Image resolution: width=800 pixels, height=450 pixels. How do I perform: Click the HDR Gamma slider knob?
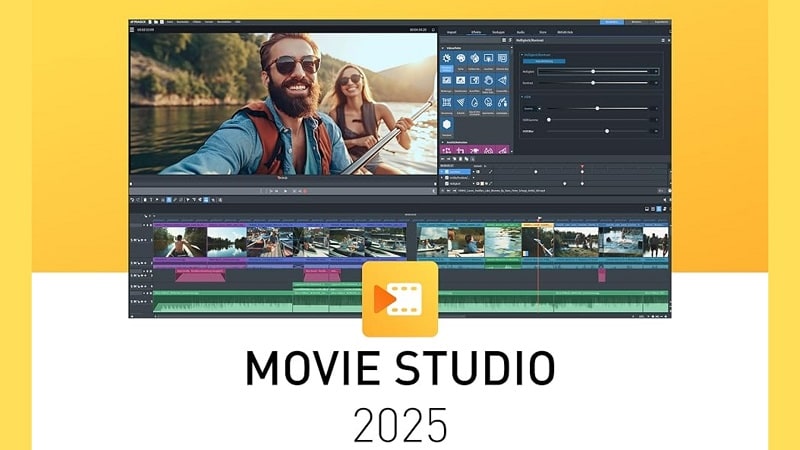[549, 120]
